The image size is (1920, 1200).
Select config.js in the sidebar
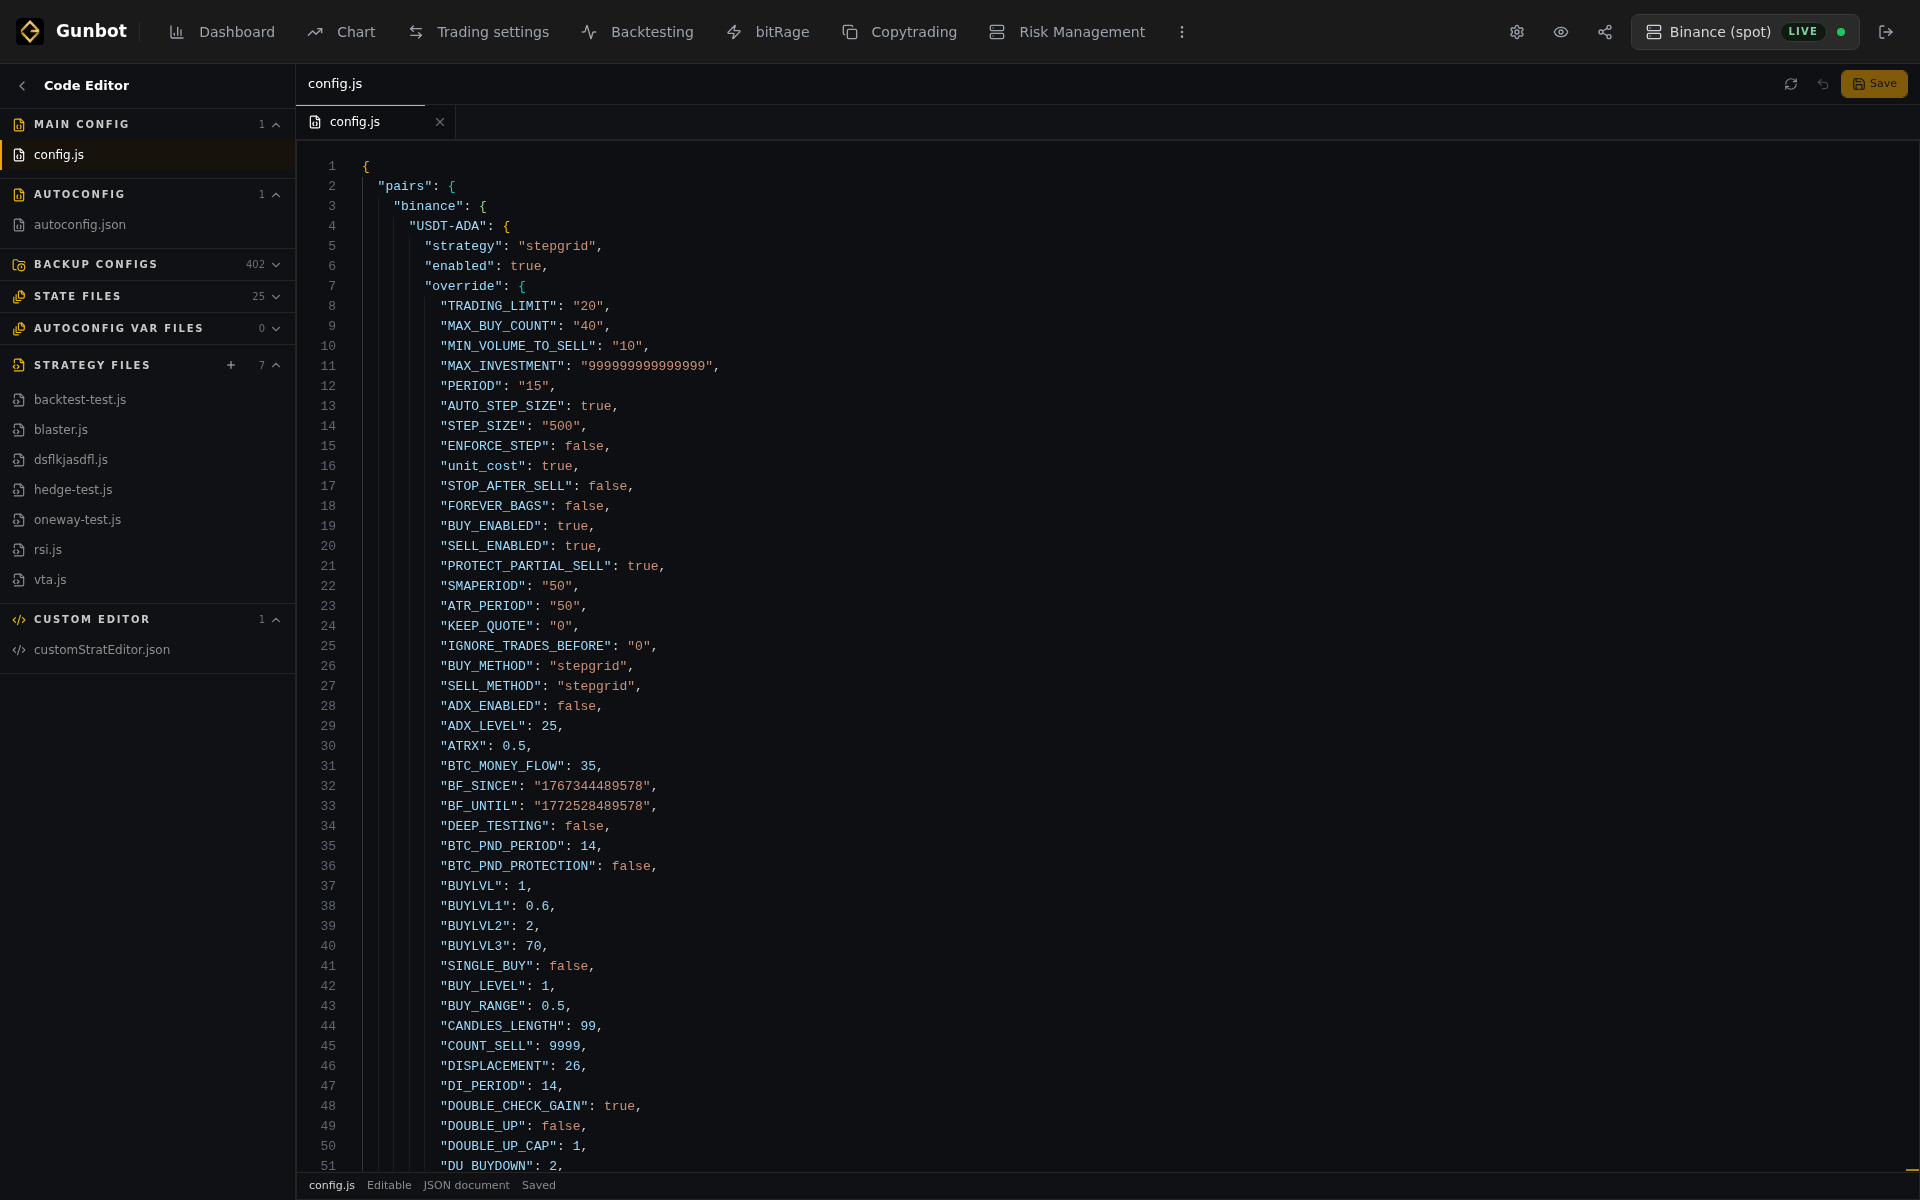[x=148, y=155]
